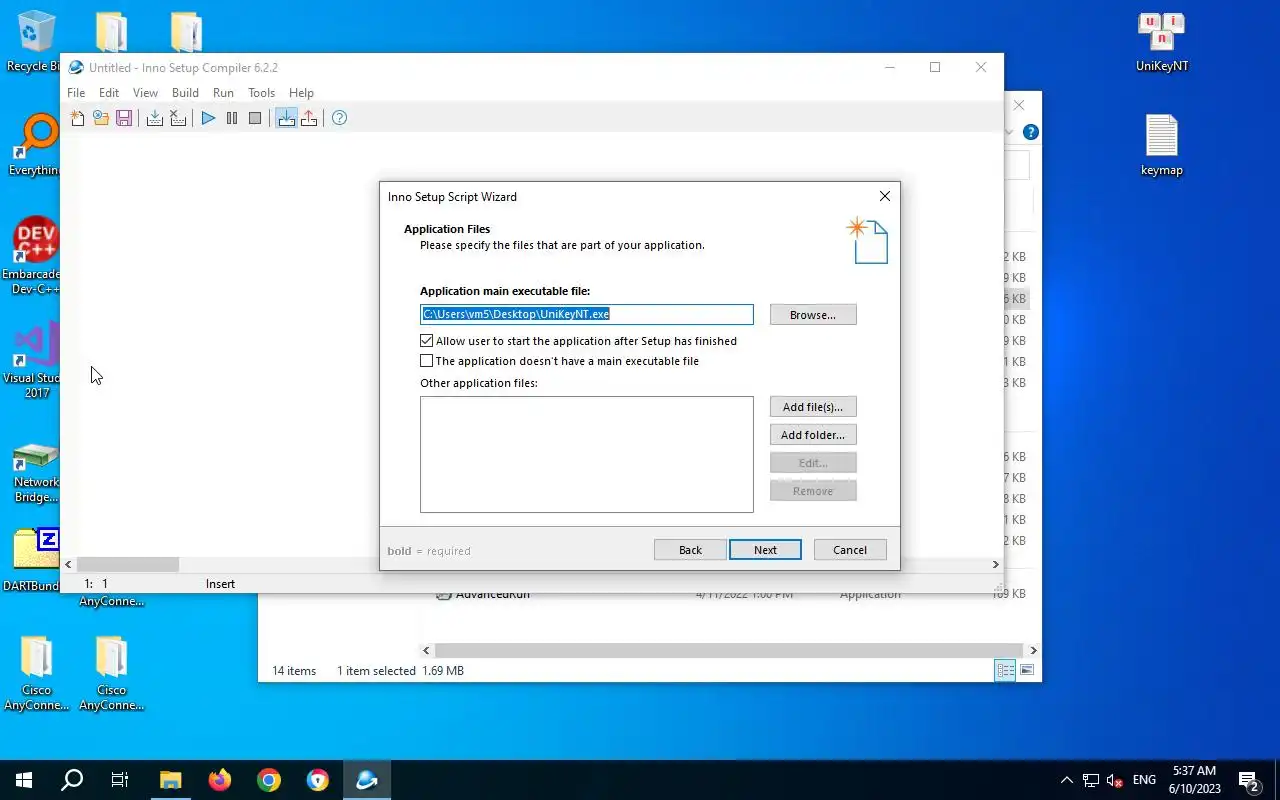Click the Windows Start button
Screen dimensions: 1280x800
click(24, 780)
